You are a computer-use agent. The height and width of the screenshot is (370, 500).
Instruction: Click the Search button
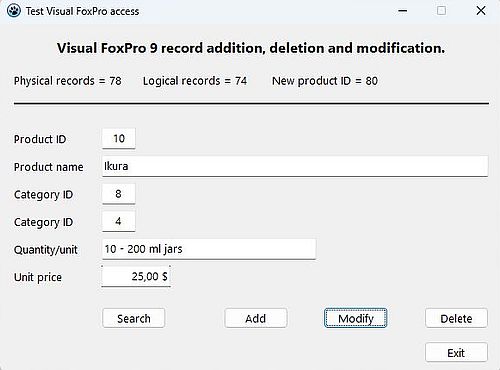pyautogui.click(x=134, y=318)
